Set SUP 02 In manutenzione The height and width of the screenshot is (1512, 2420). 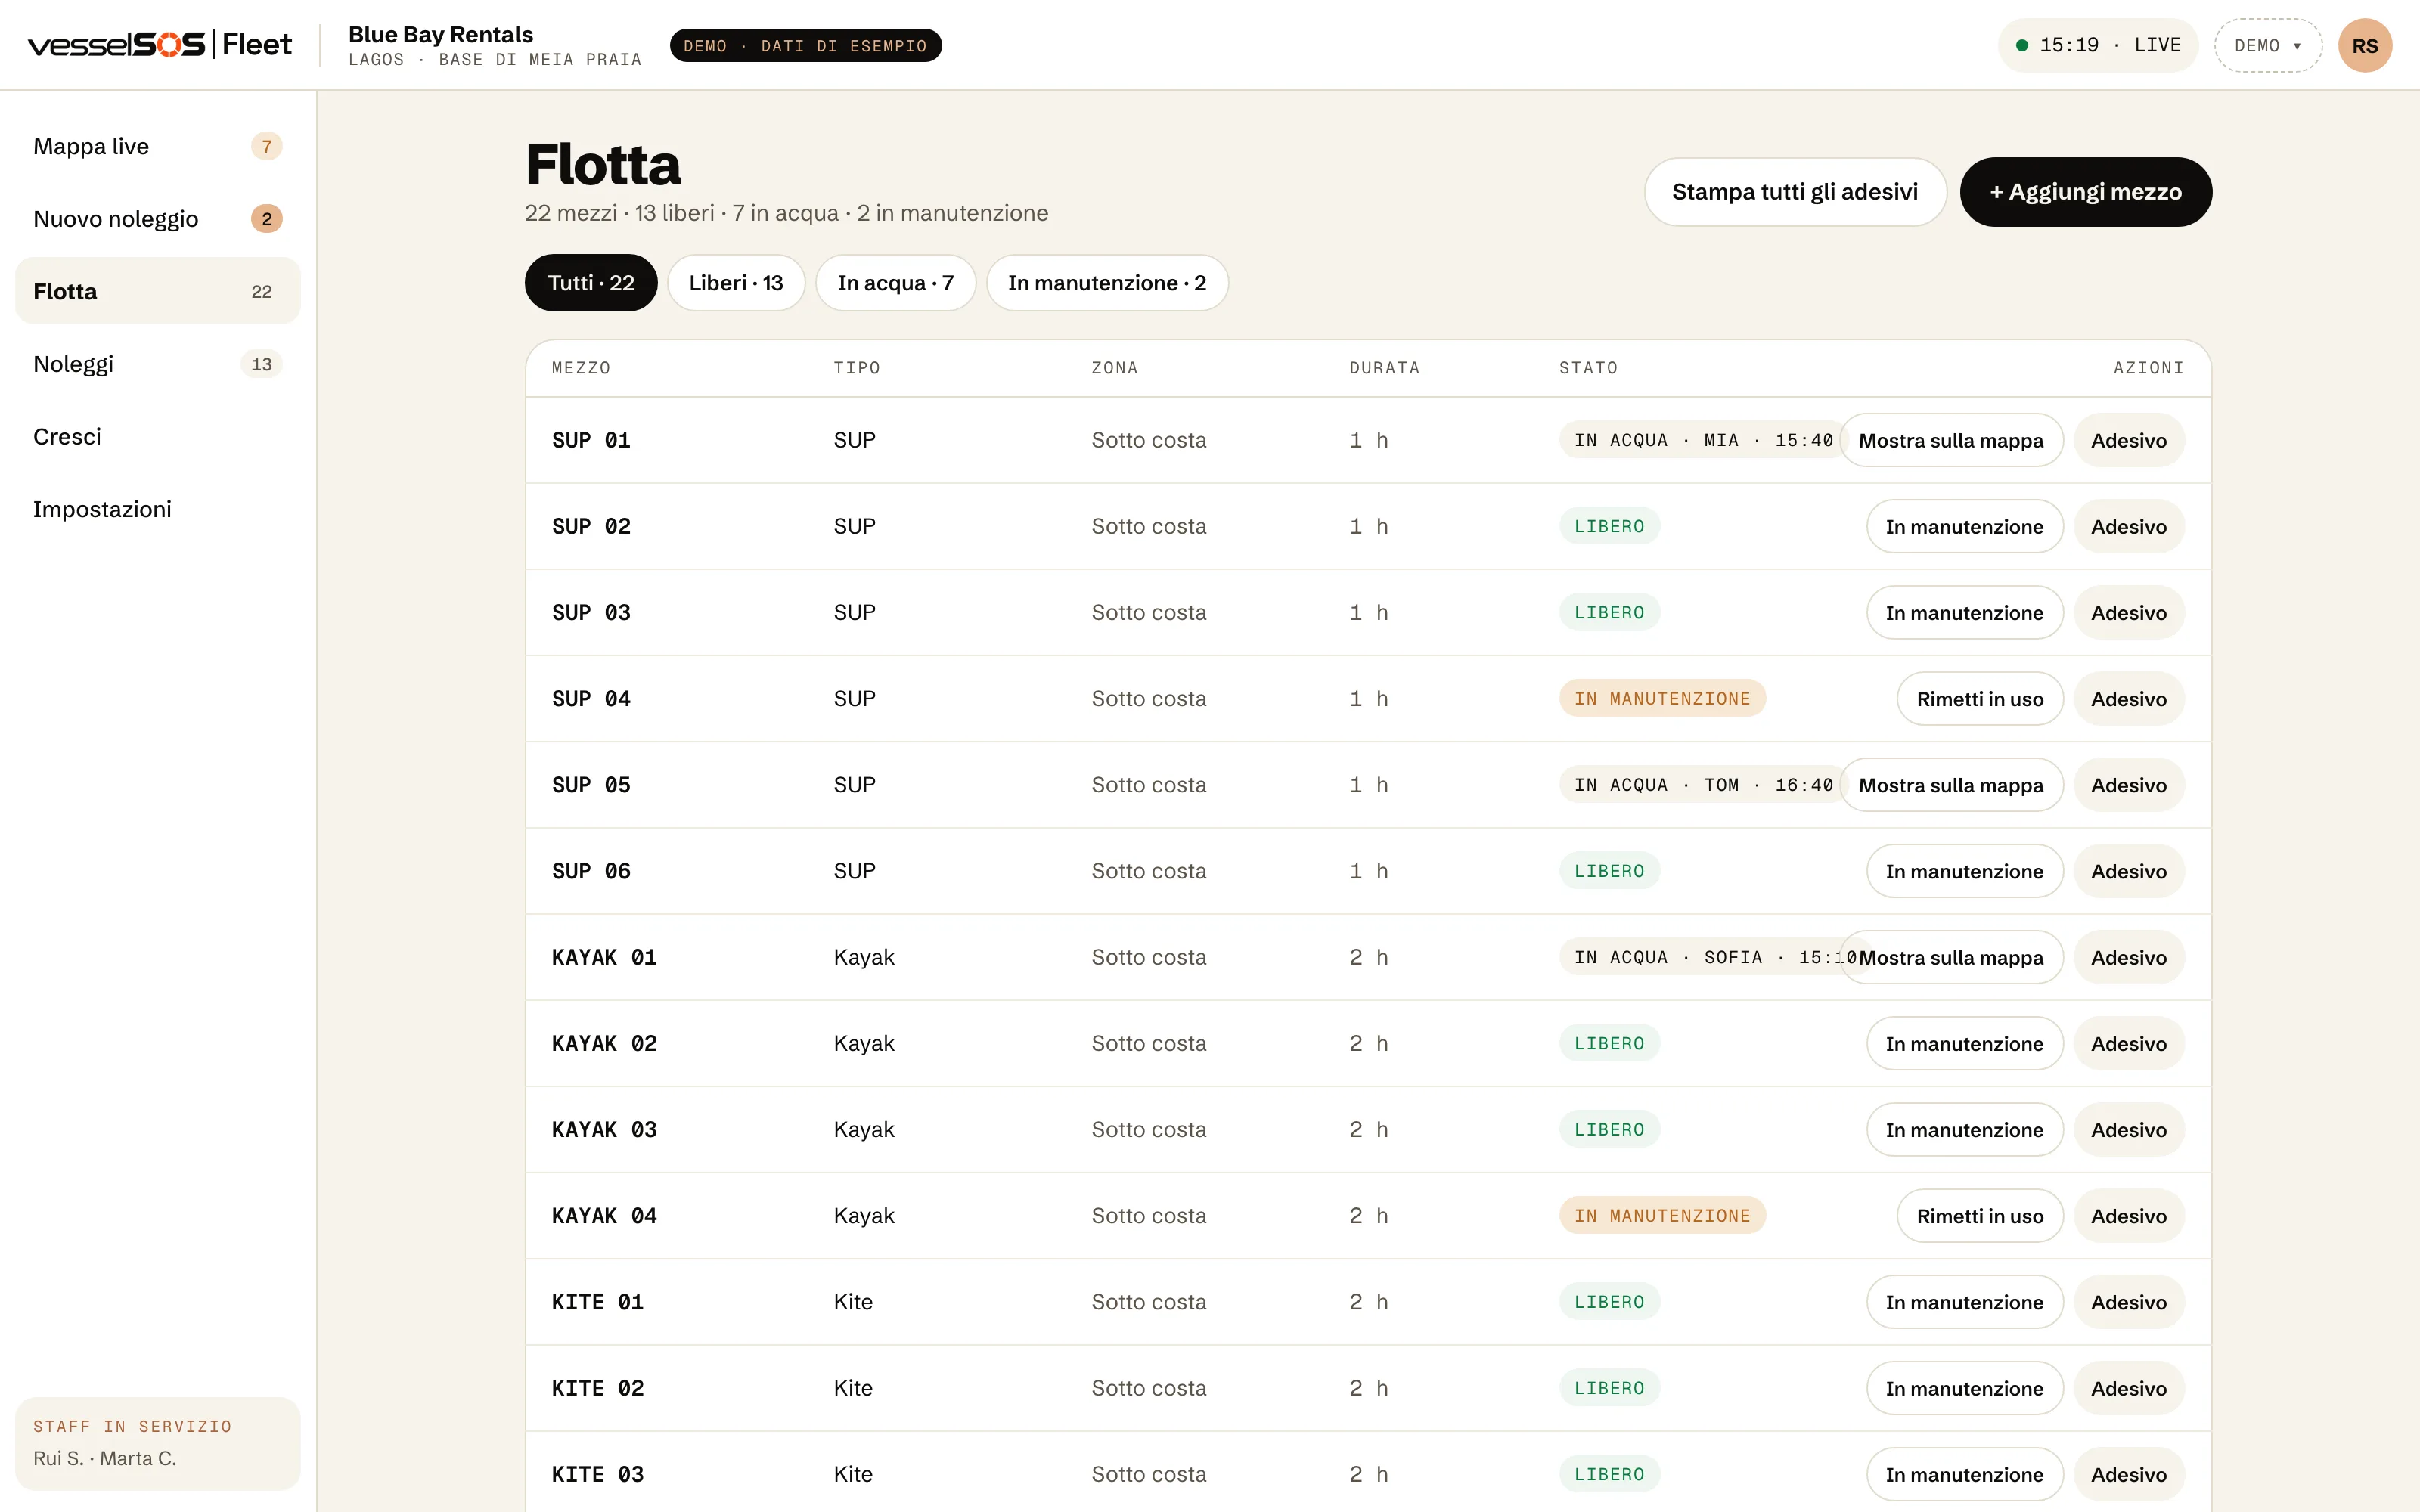1964,526
